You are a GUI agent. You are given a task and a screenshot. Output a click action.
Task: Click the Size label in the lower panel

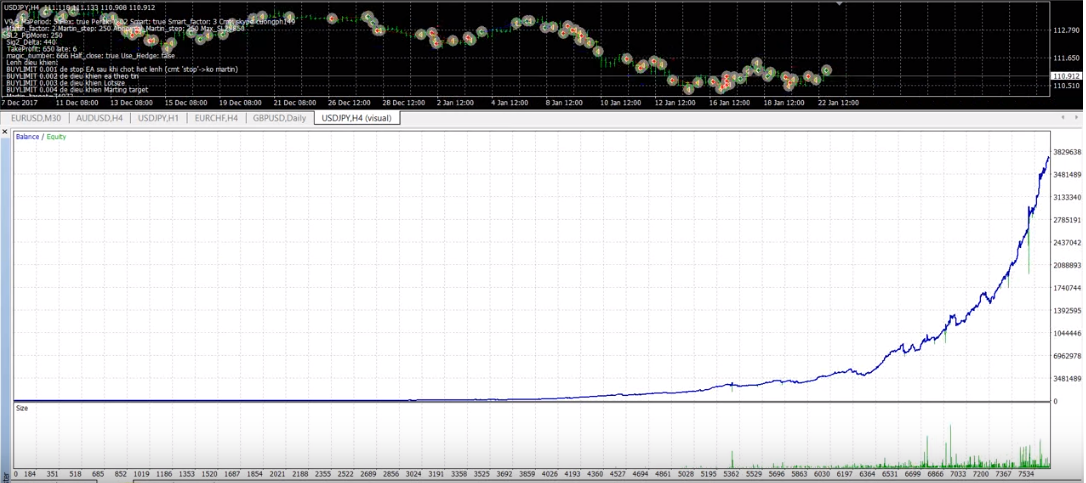[21, 408]
